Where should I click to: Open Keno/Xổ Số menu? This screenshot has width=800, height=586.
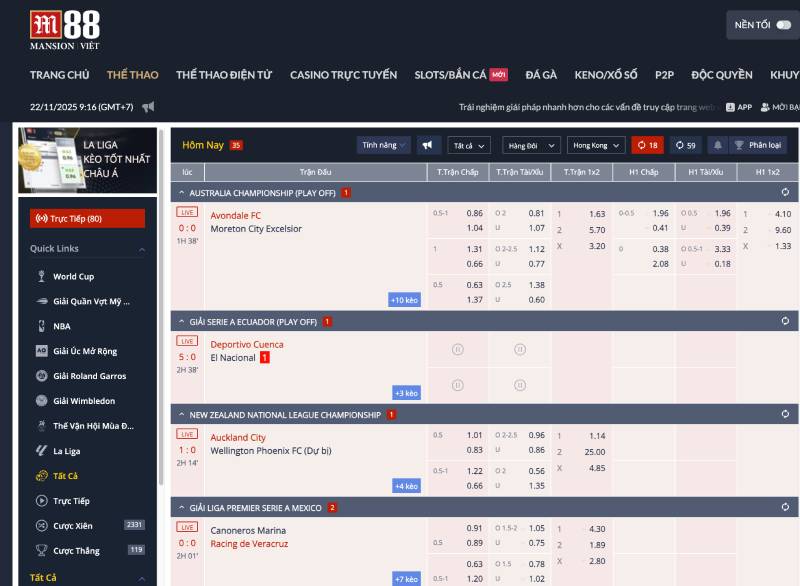click(x=606, y=75)
